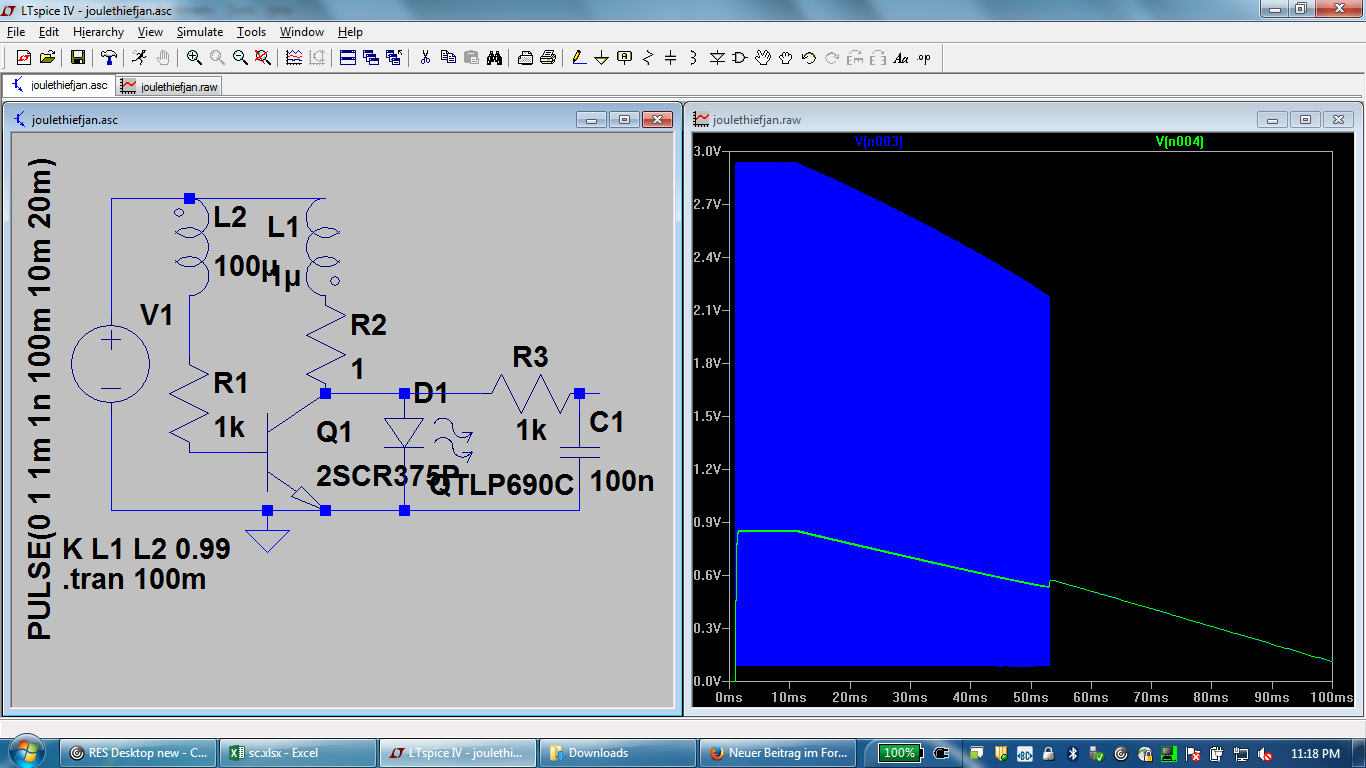Viewport: 1366px width, 768px height.
Task: Select the Draw Wire pencil tool
Action: (x=579, y=58)
